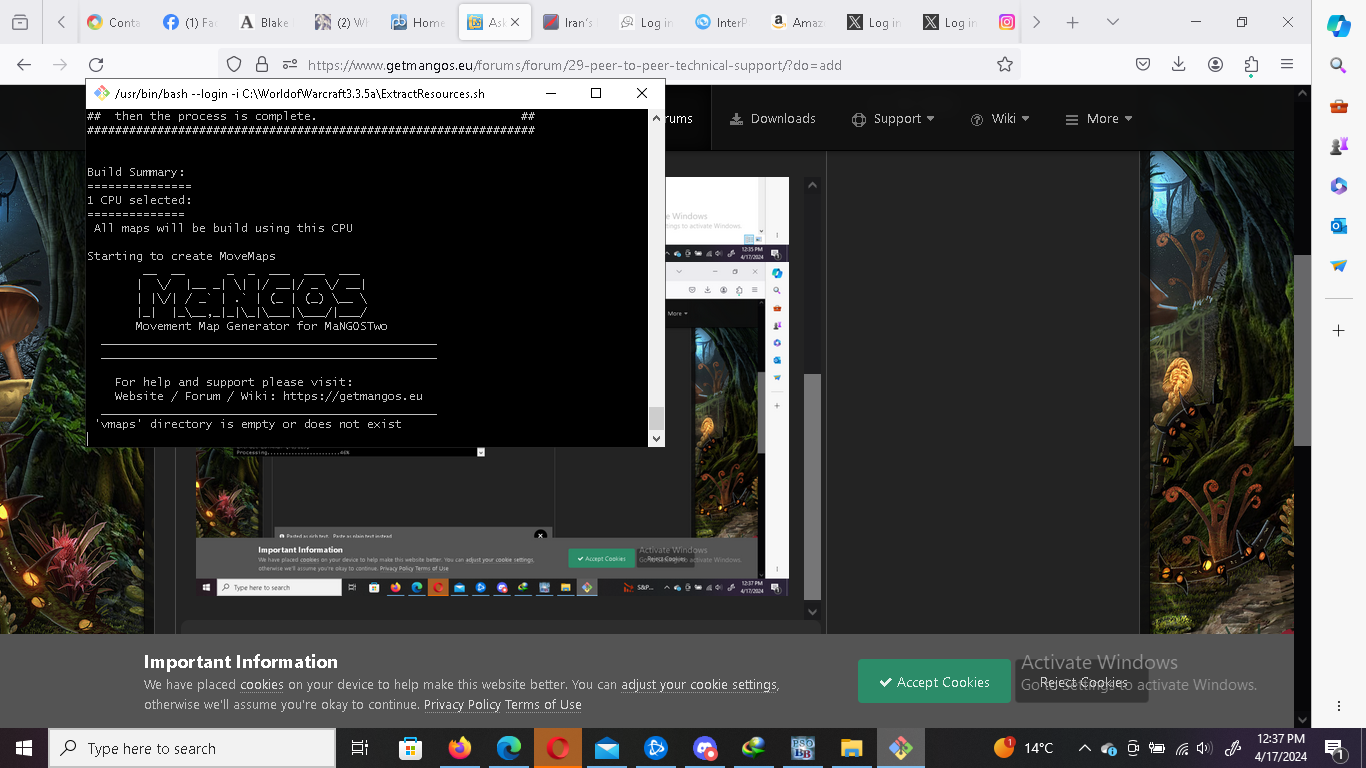The image size is (1366, 768).
Task: Expand the More navigation dropdown
Action: point(1099,118)
